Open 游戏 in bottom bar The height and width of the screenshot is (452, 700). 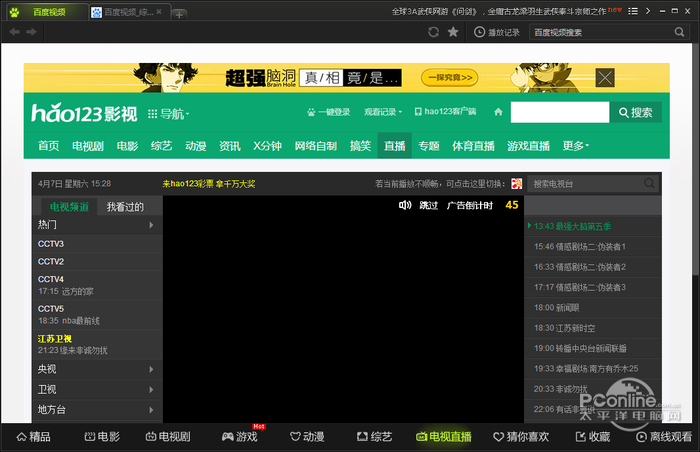240,437
